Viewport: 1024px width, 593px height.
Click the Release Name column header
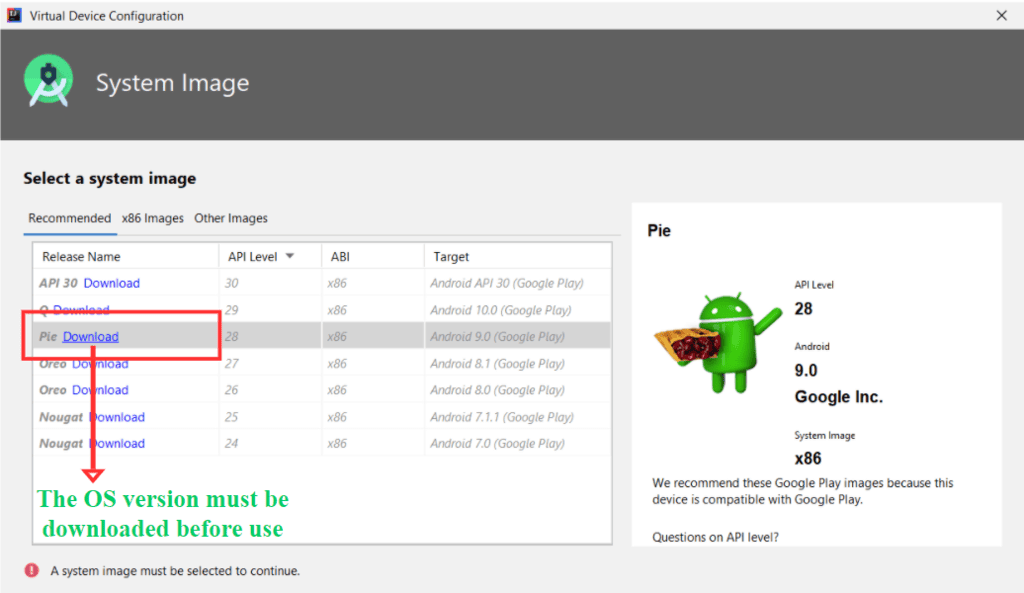coord(82,257)
